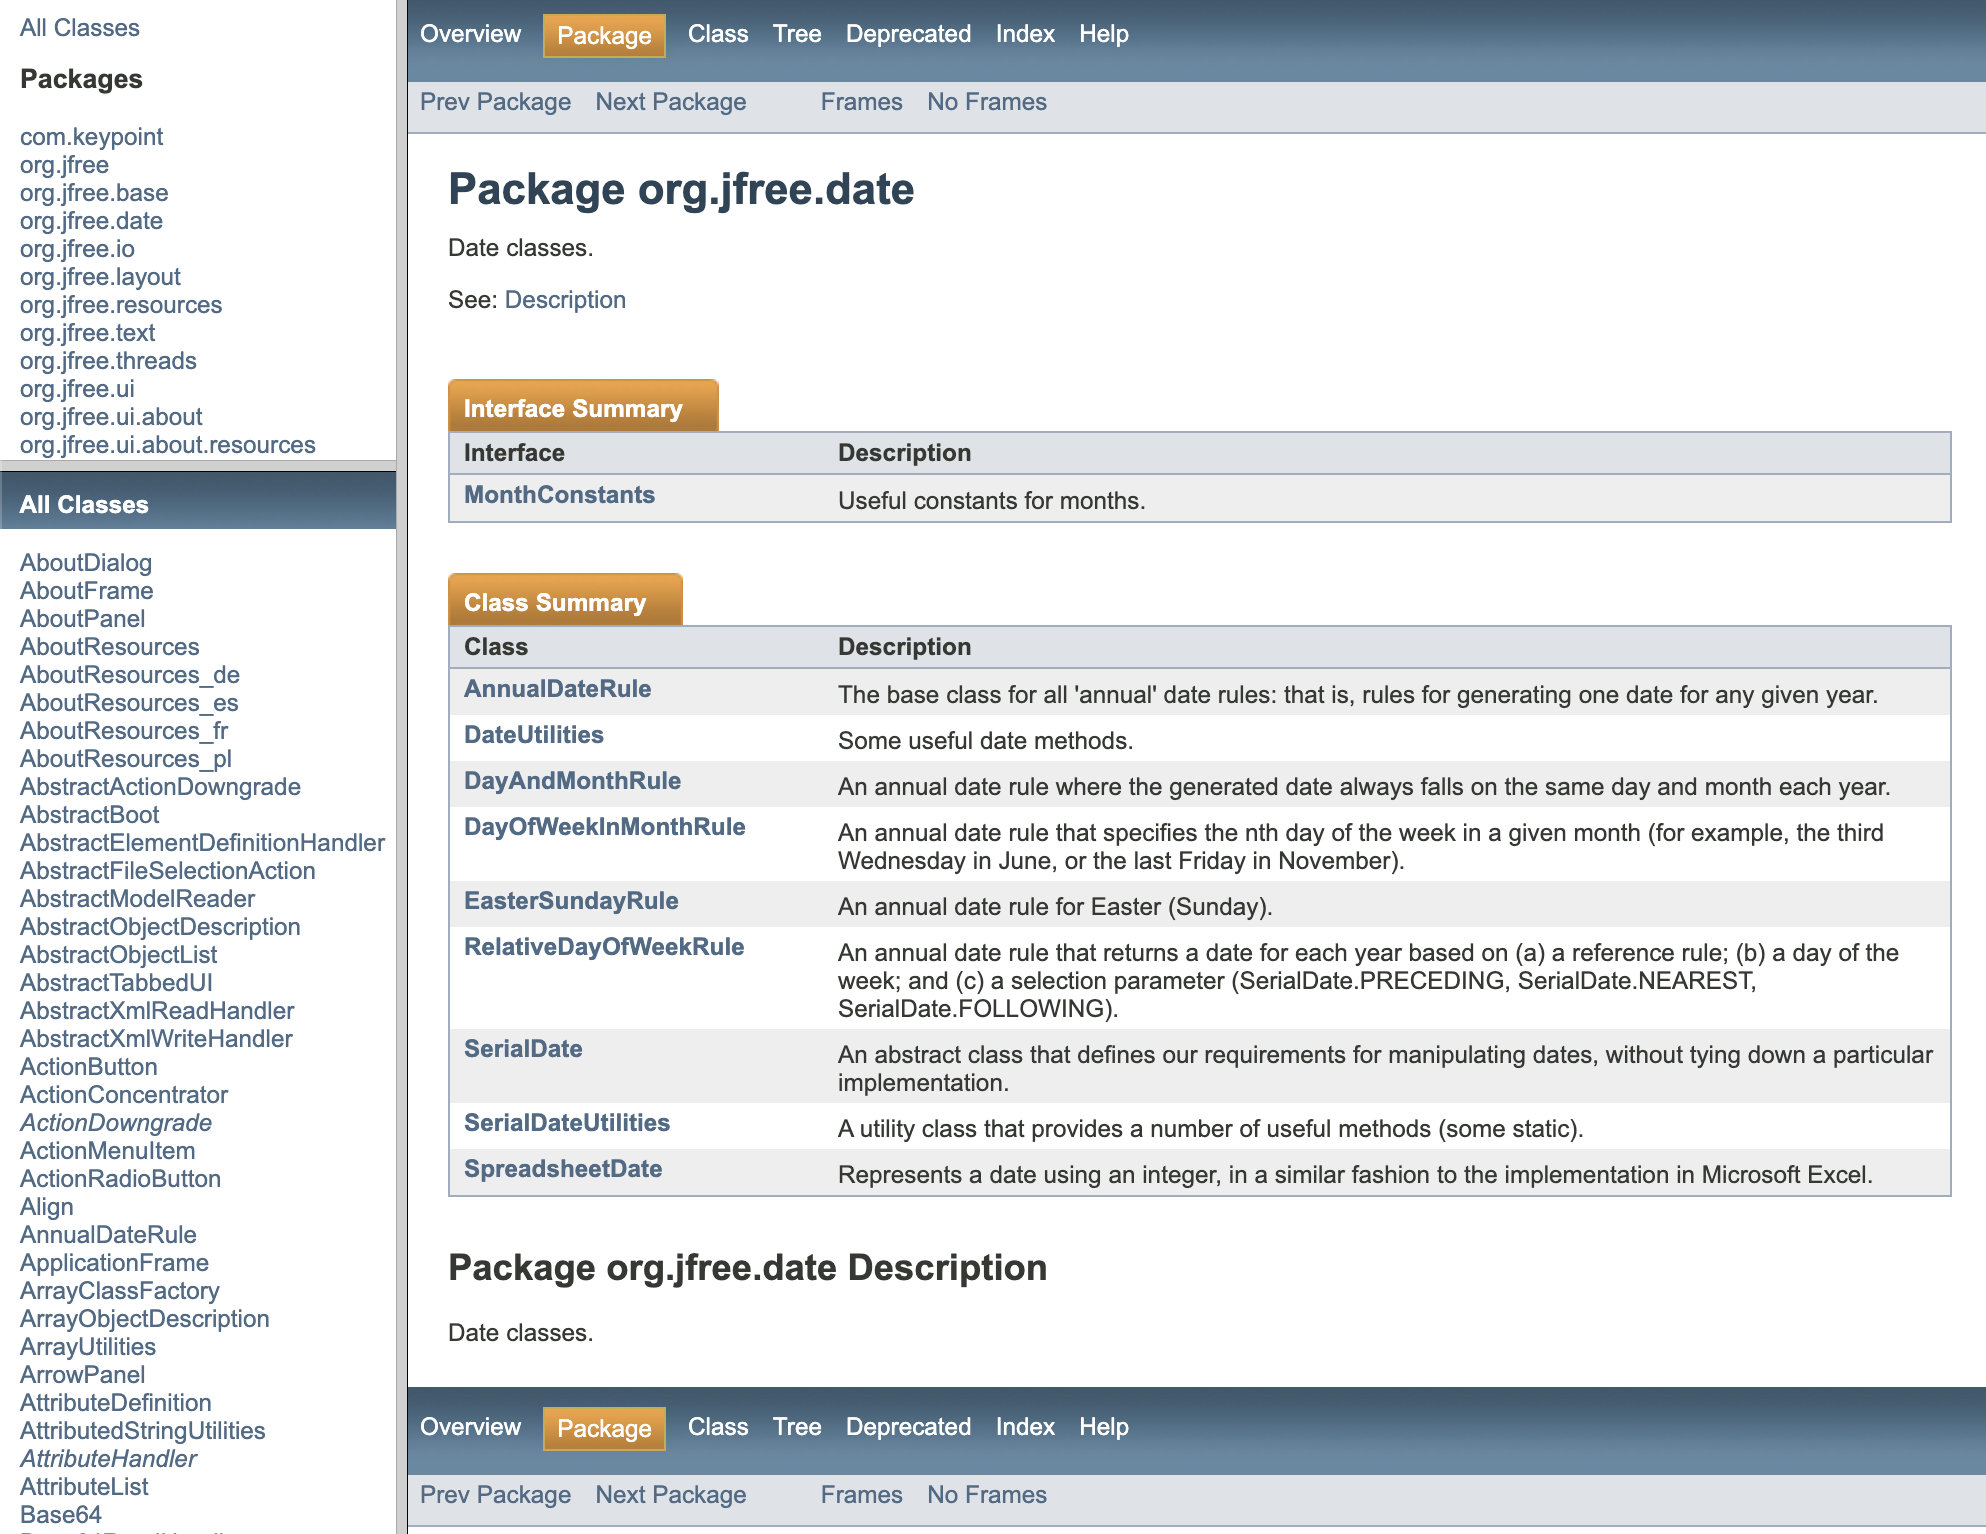Screen dimensions: 1986x1534
Task: Click All Classes link at sidebar top
Action: [79, 28]
